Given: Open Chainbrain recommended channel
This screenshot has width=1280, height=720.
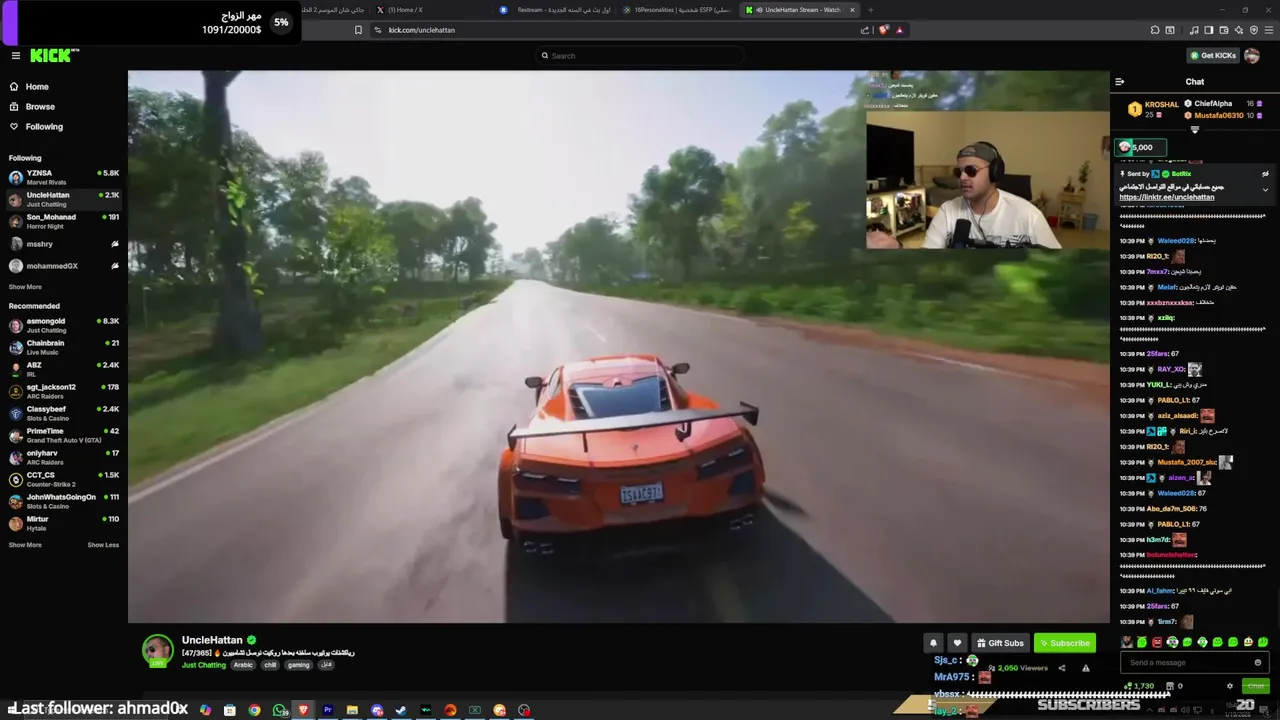Looking at the screenshot, I should click(64, 347).
